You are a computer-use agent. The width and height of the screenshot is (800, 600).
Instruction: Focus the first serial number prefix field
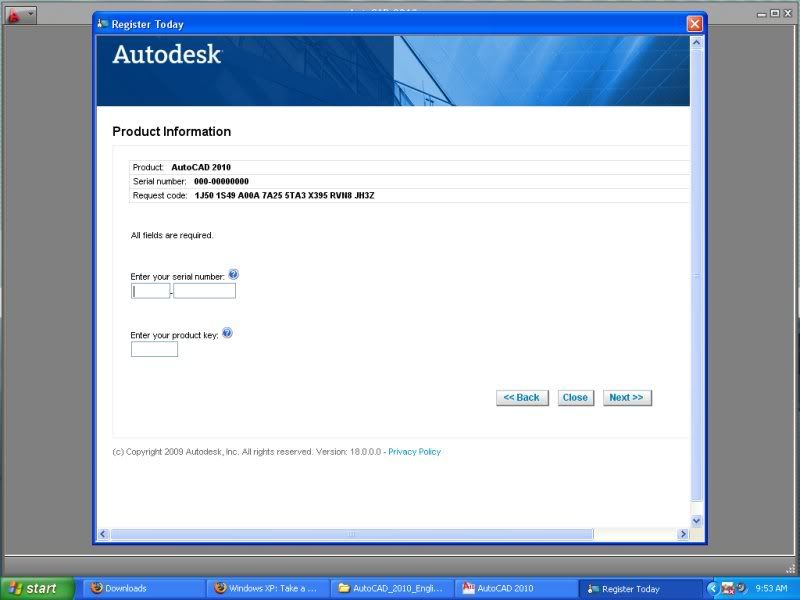coord(151,291)
